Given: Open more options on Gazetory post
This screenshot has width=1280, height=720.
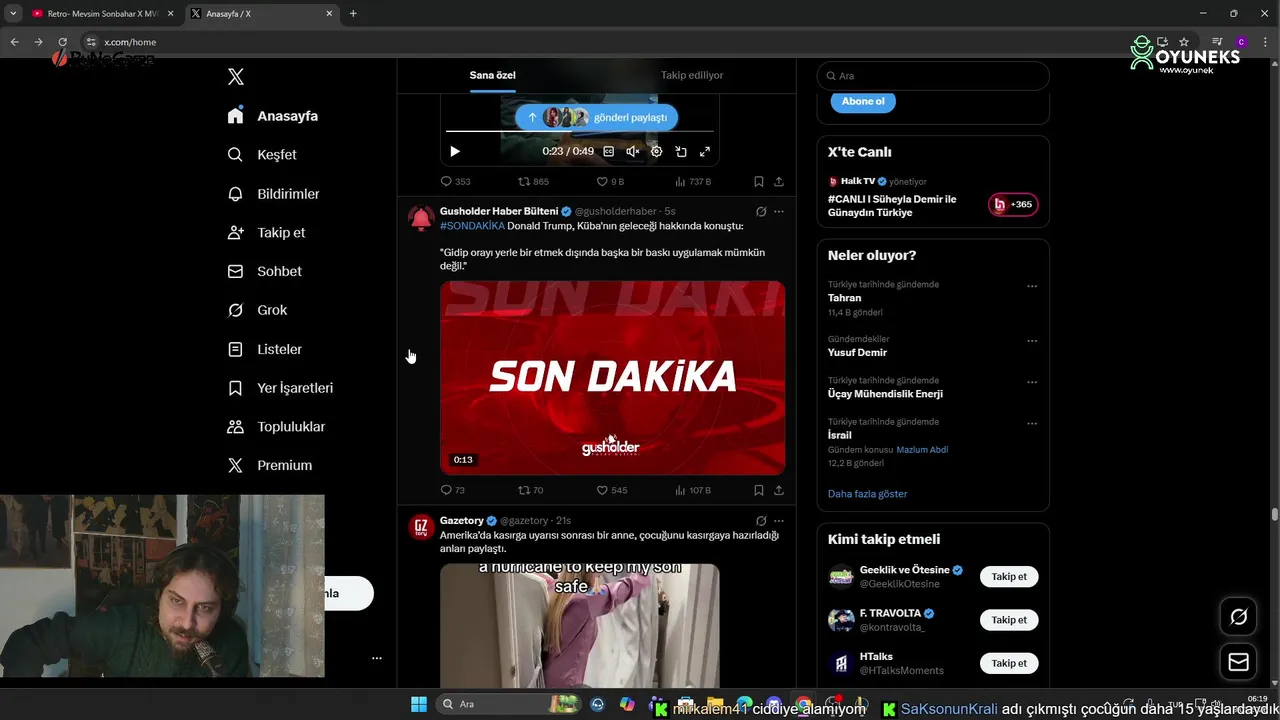Looking at the screenshot, I should click(779, 521).
